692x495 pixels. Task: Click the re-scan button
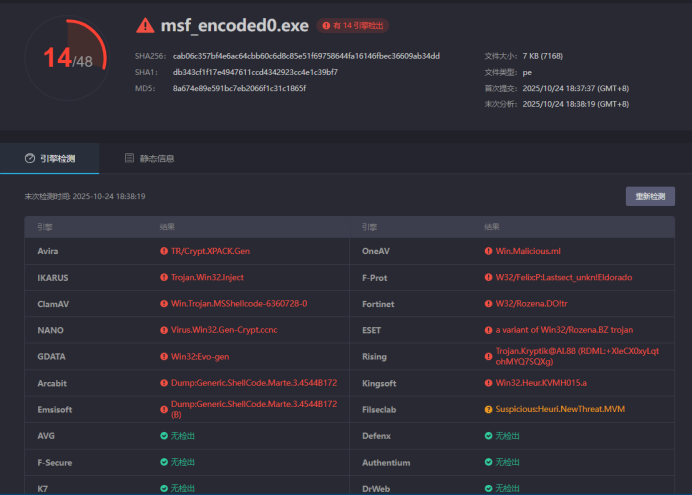coord(650,196)
